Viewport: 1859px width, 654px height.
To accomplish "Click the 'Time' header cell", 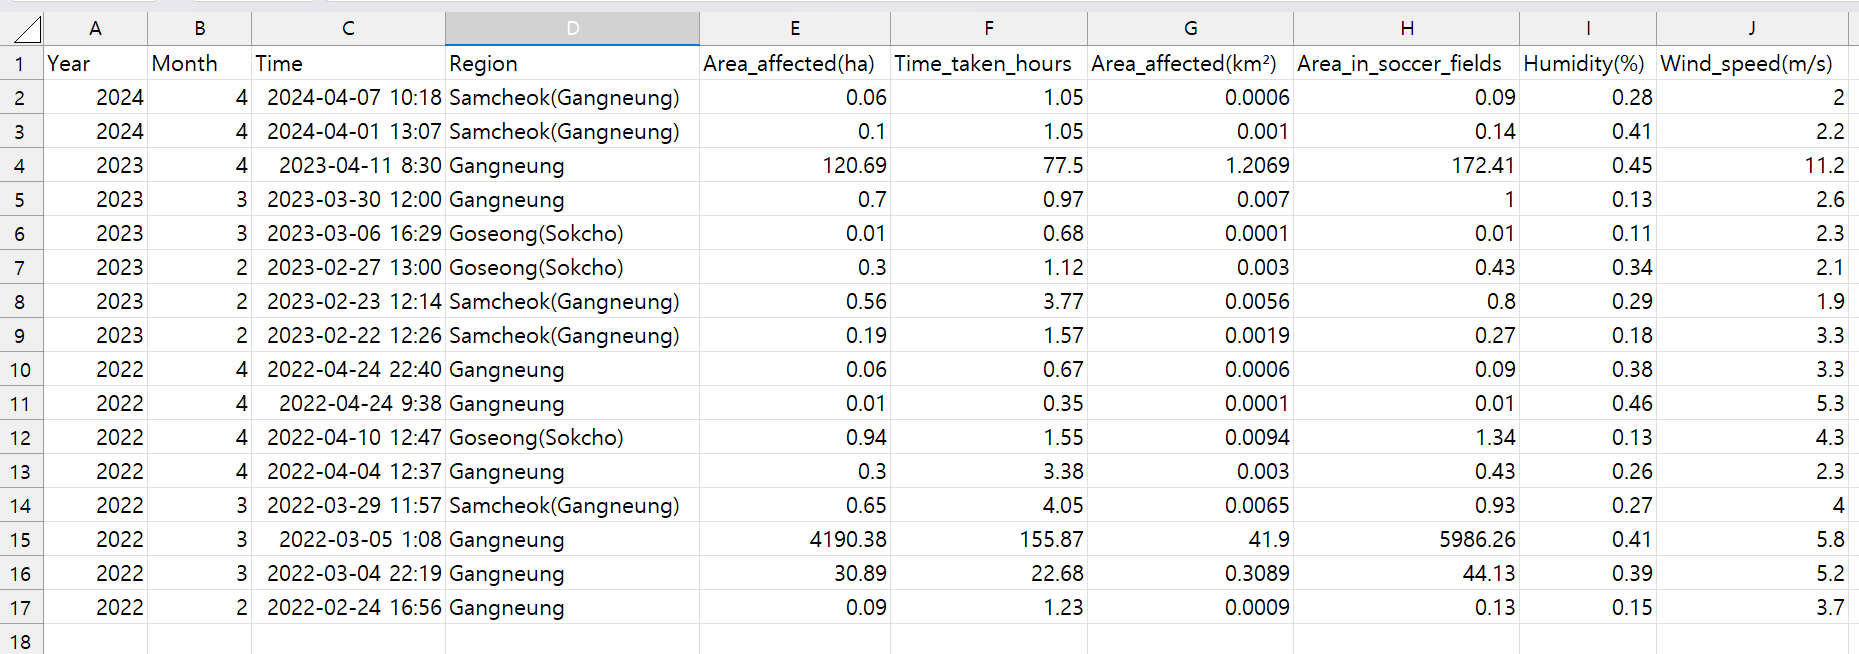I will tap(348, 64).
